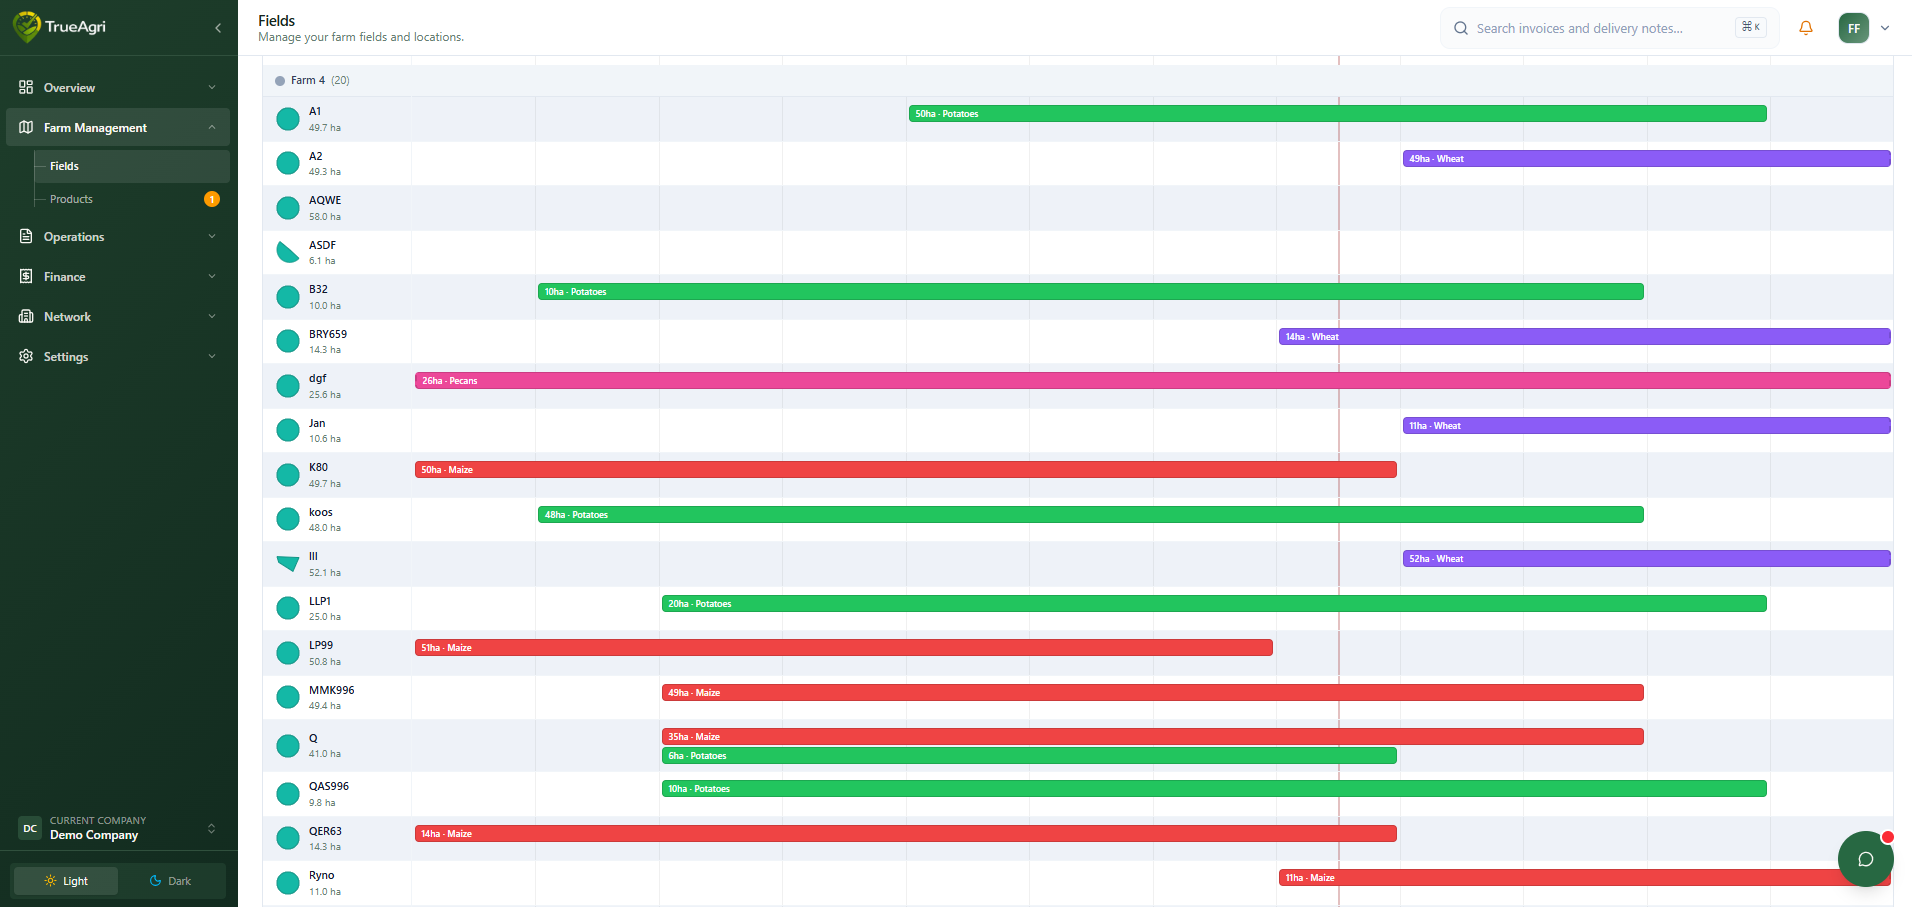Image resolution: width=1912 pixels, height=907 pixels.
Task: Click the search invoices input field
Action: pyautogui.click(x=1610, y=28)
